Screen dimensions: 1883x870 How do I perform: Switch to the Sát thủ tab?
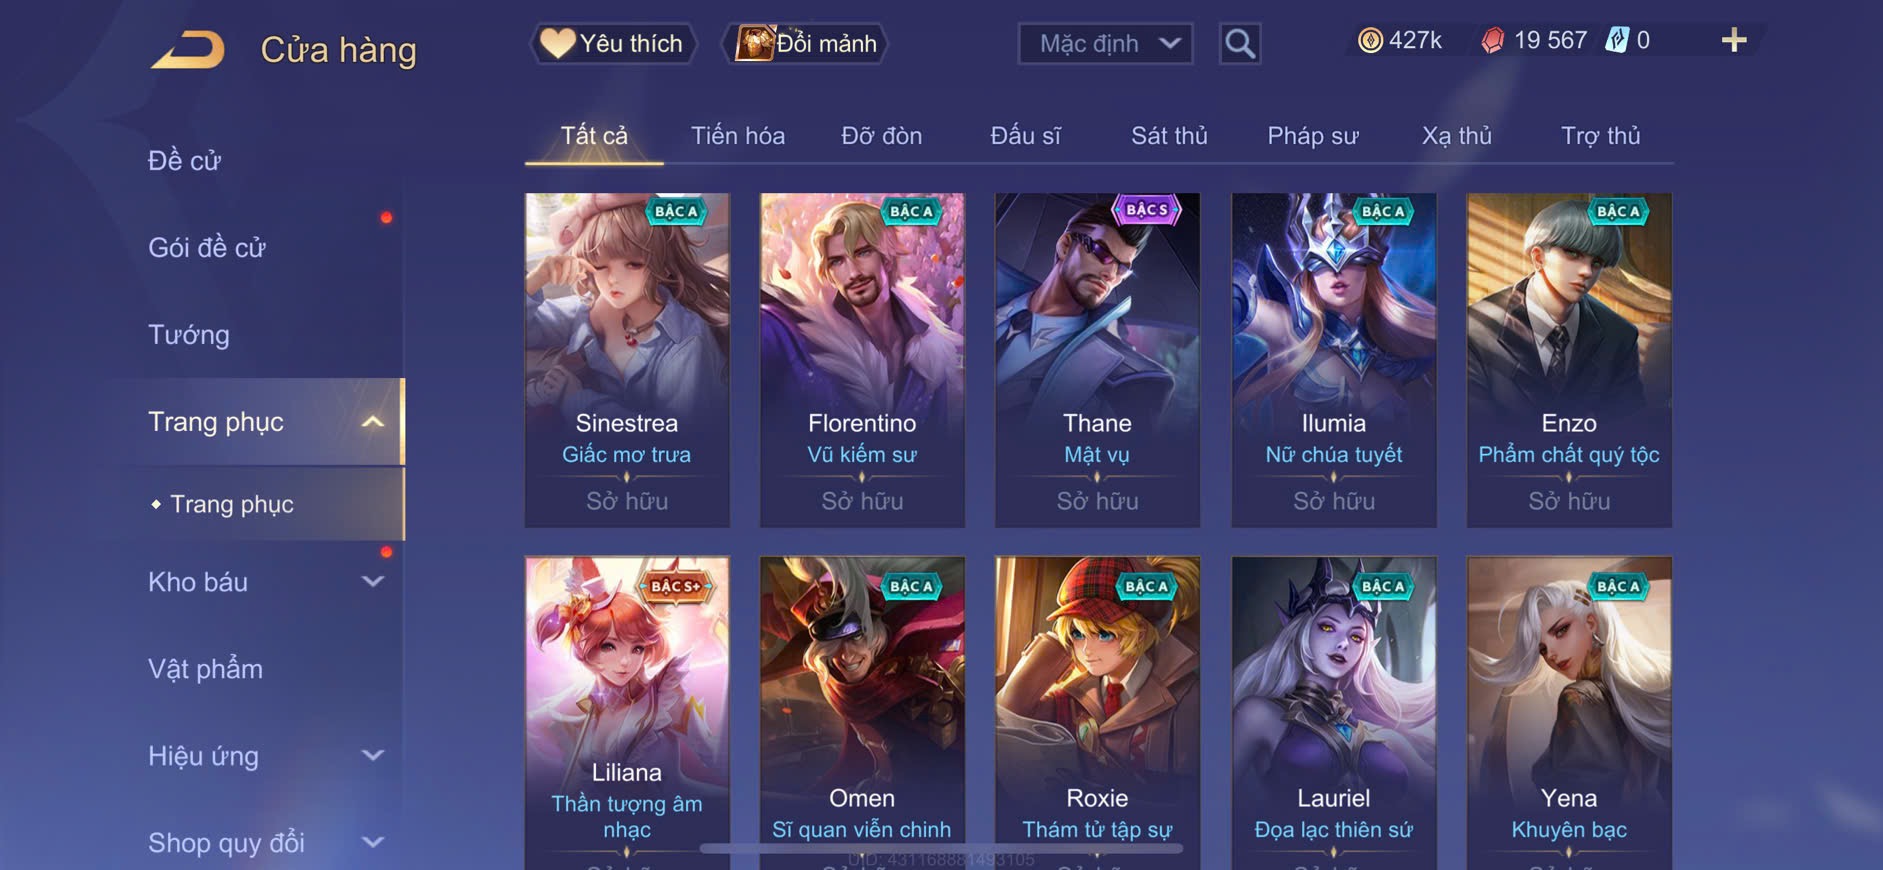[1169, 136]
